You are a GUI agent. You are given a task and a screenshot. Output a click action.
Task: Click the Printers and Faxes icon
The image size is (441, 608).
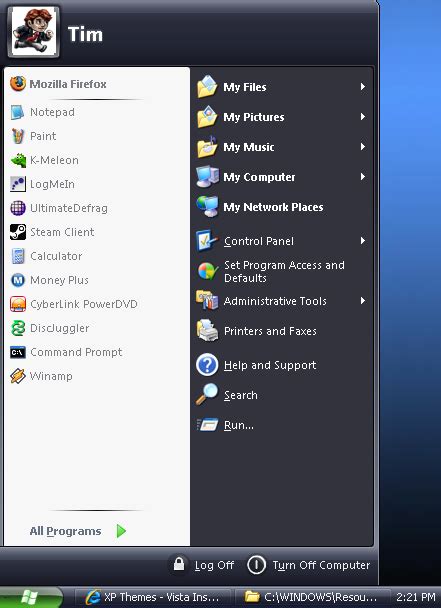(x=207, y=331)
